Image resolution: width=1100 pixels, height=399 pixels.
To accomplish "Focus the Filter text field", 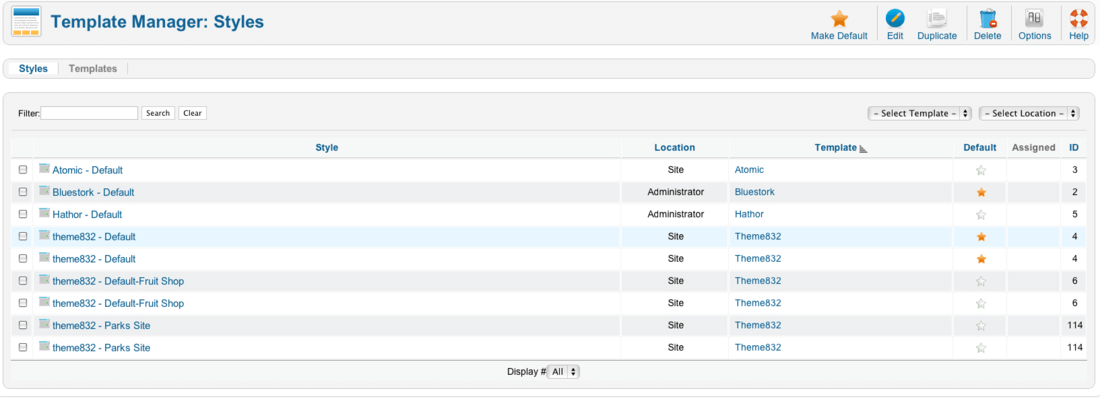I will pyautogui.click(x=89, y=113).
